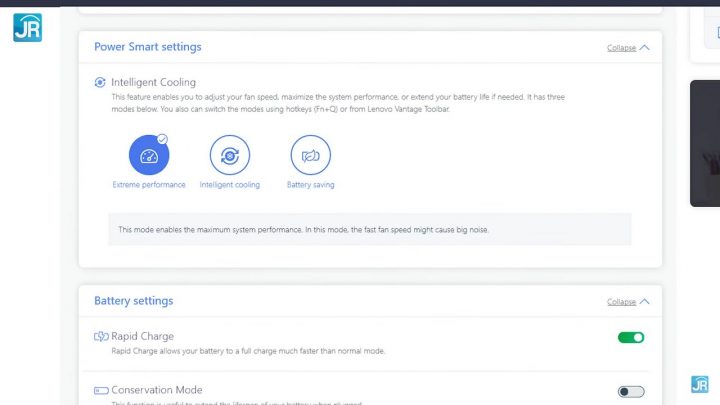The image size is (720, 405).
Task: Select the Intelligent cooling mode icon
Action: tap(230, 155)
